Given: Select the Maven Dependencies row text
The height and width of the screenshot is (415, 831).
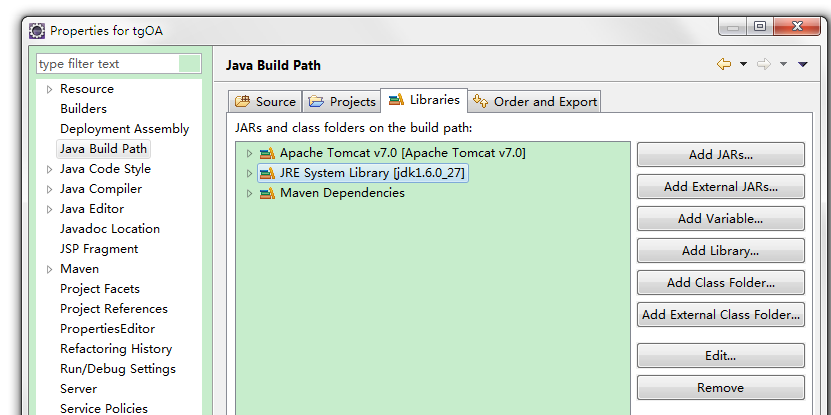Looking at the screenshot, I should (342, 193).
